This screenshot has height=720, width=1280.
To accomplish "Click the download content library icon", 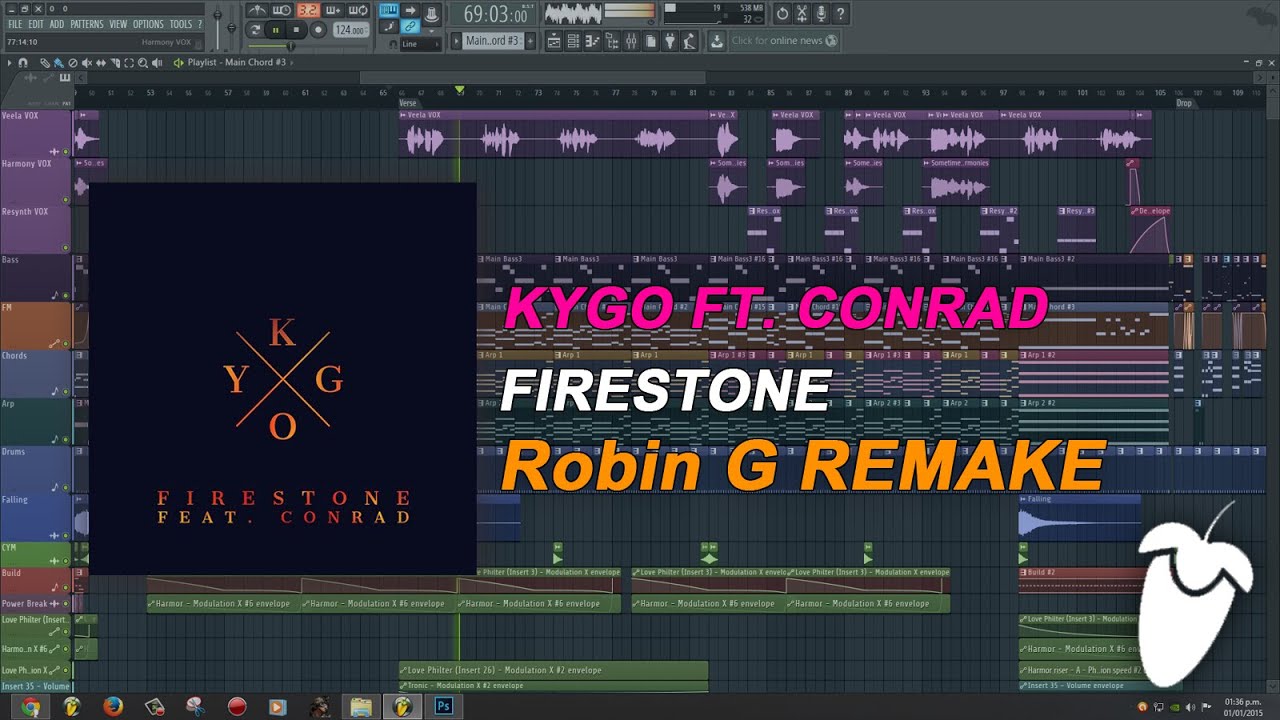I will [717, 41].
